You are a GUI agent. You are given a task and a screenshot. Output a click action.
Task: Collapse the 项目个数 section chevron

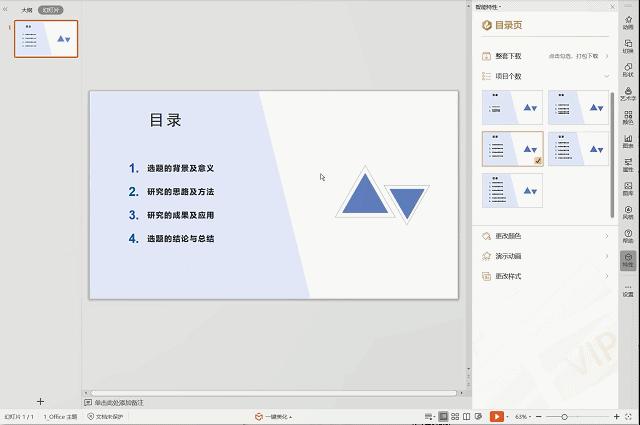click(x=607, y=76)
